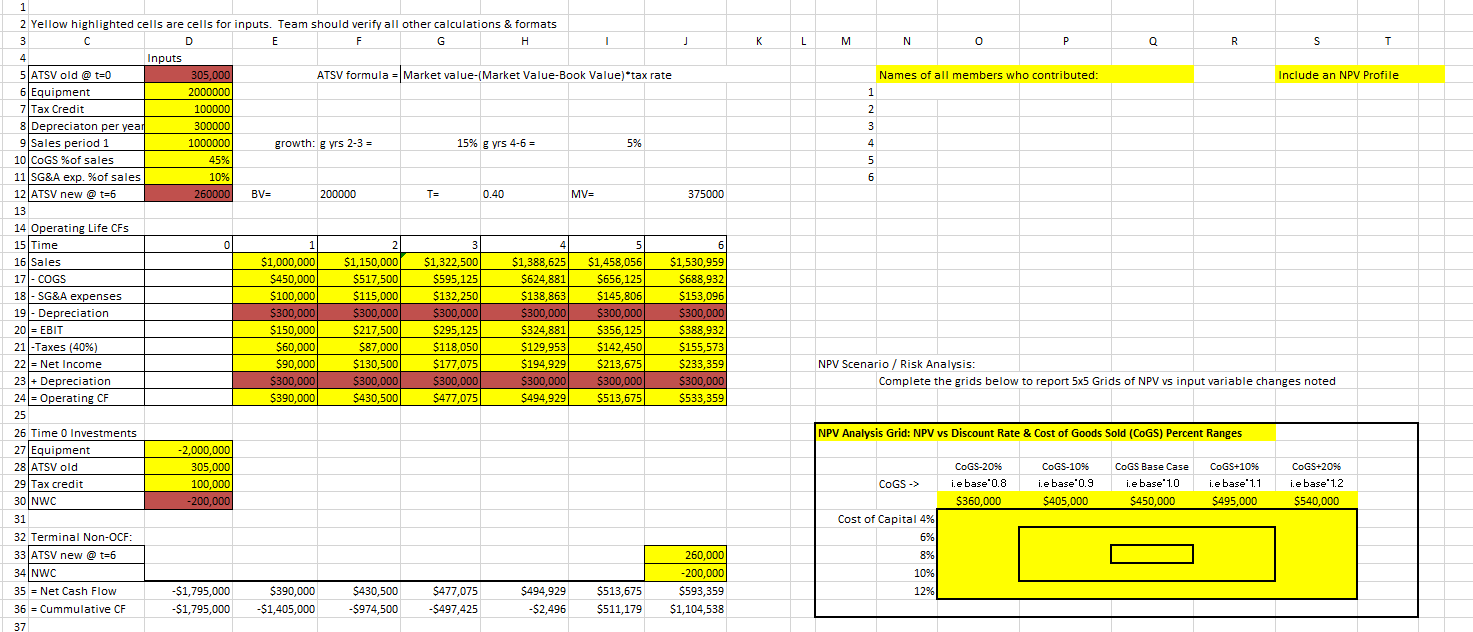1473x632 pixels.
Task: Select the CoGS Base Case column label
Action: coord(1152,467)
